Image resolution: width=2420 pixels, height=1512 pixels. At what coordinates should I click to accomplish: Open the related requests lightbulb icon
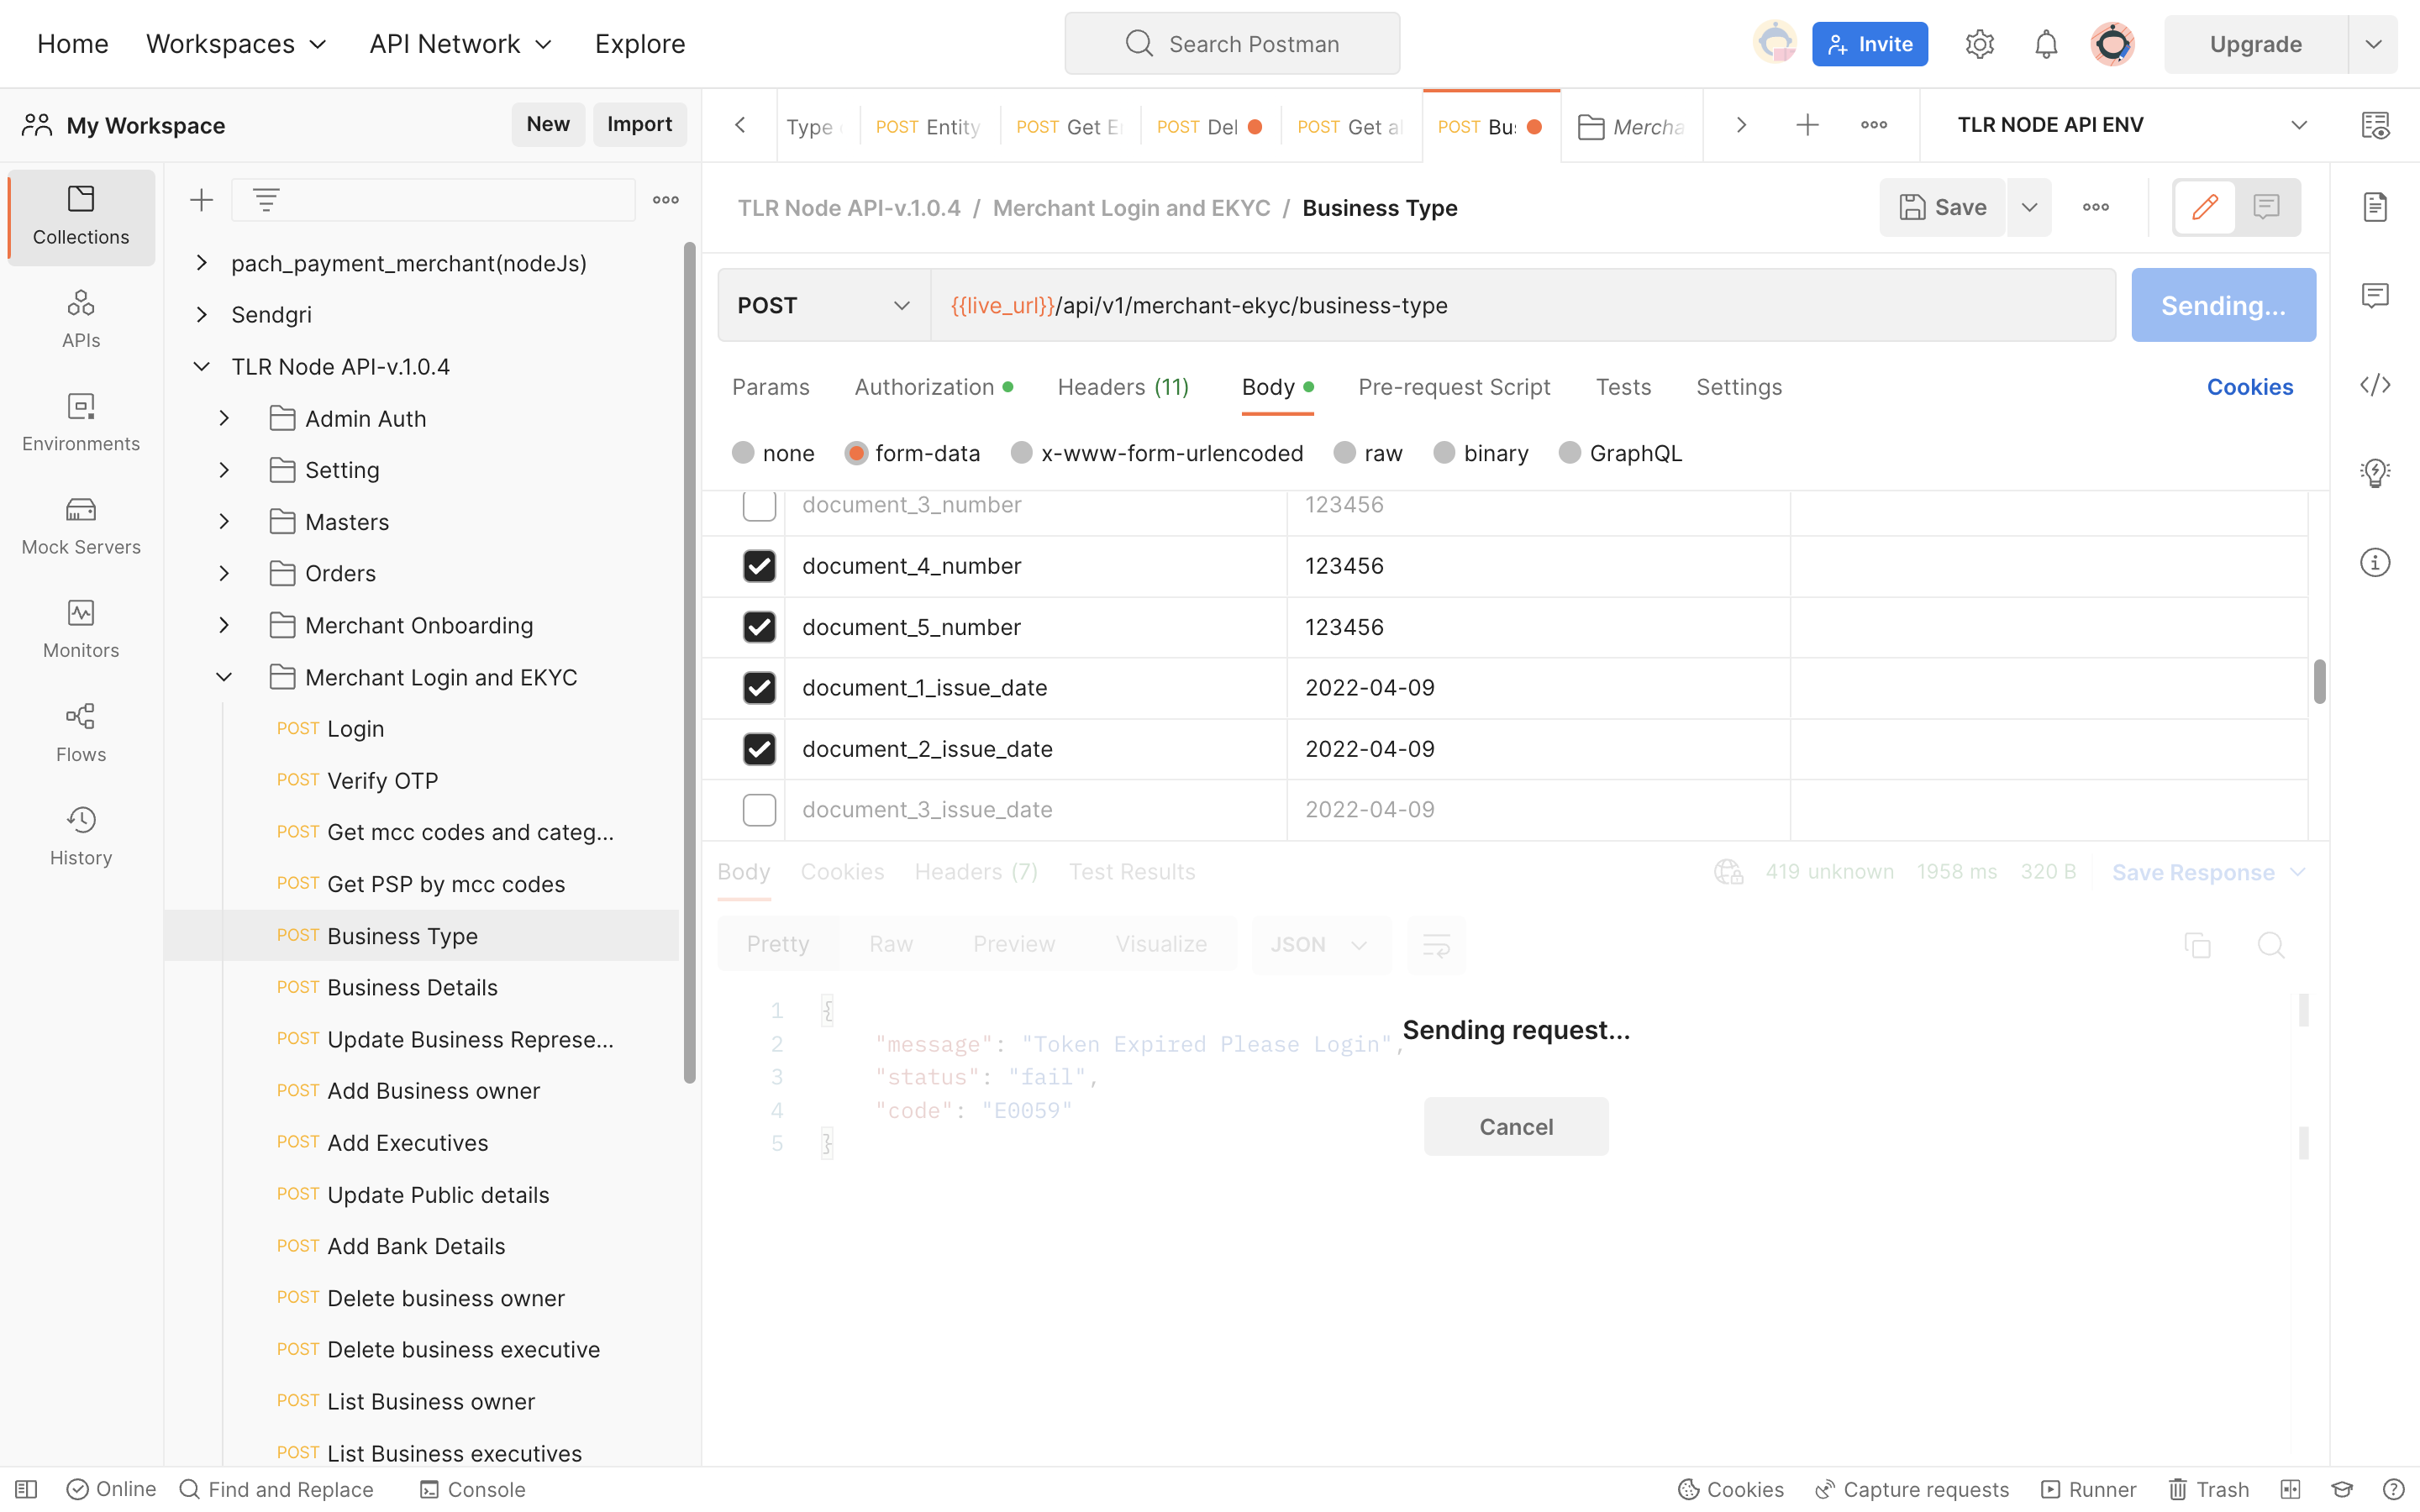point(2375,472)
